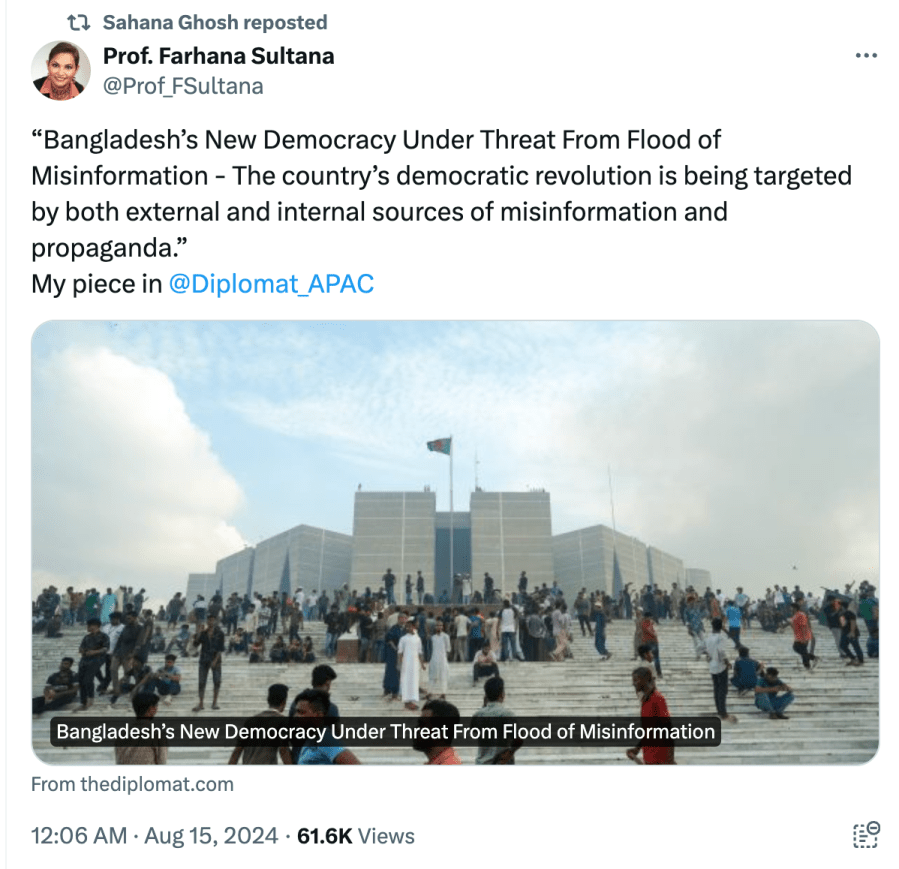899x869 pixels.
Task: Open the three-dot more options menu
Action: click(x=866, y=56)
